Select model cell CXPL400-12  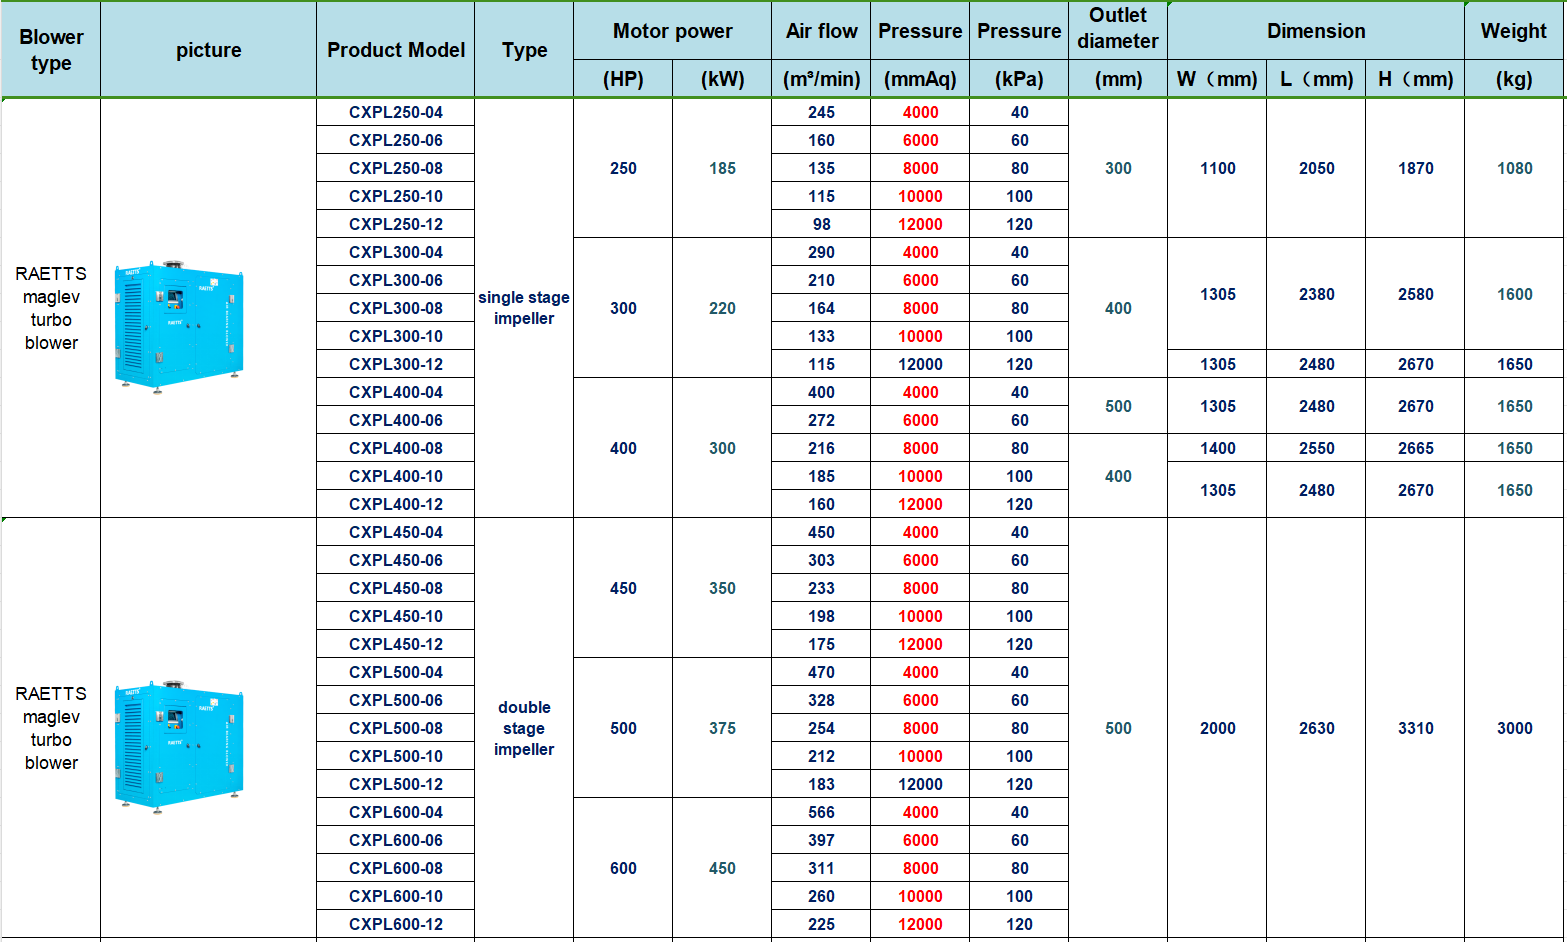coord(396,504)
